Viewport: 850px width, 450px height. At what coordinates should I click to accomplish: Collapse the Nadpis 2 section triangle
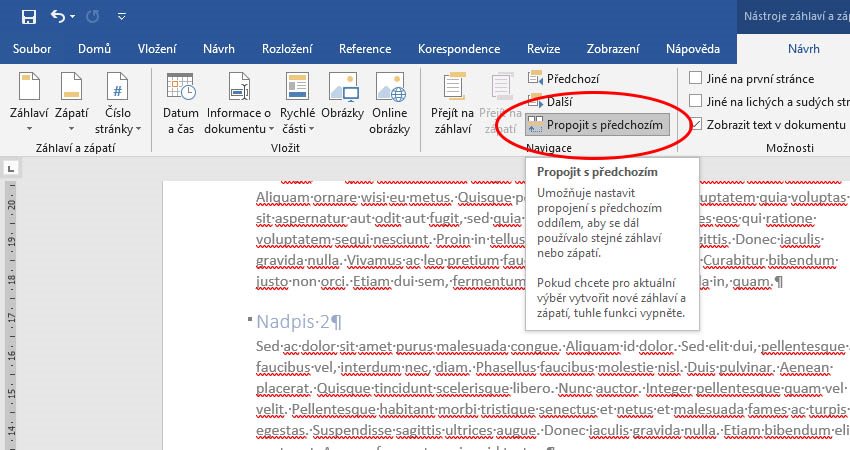(x=250, y=319)
